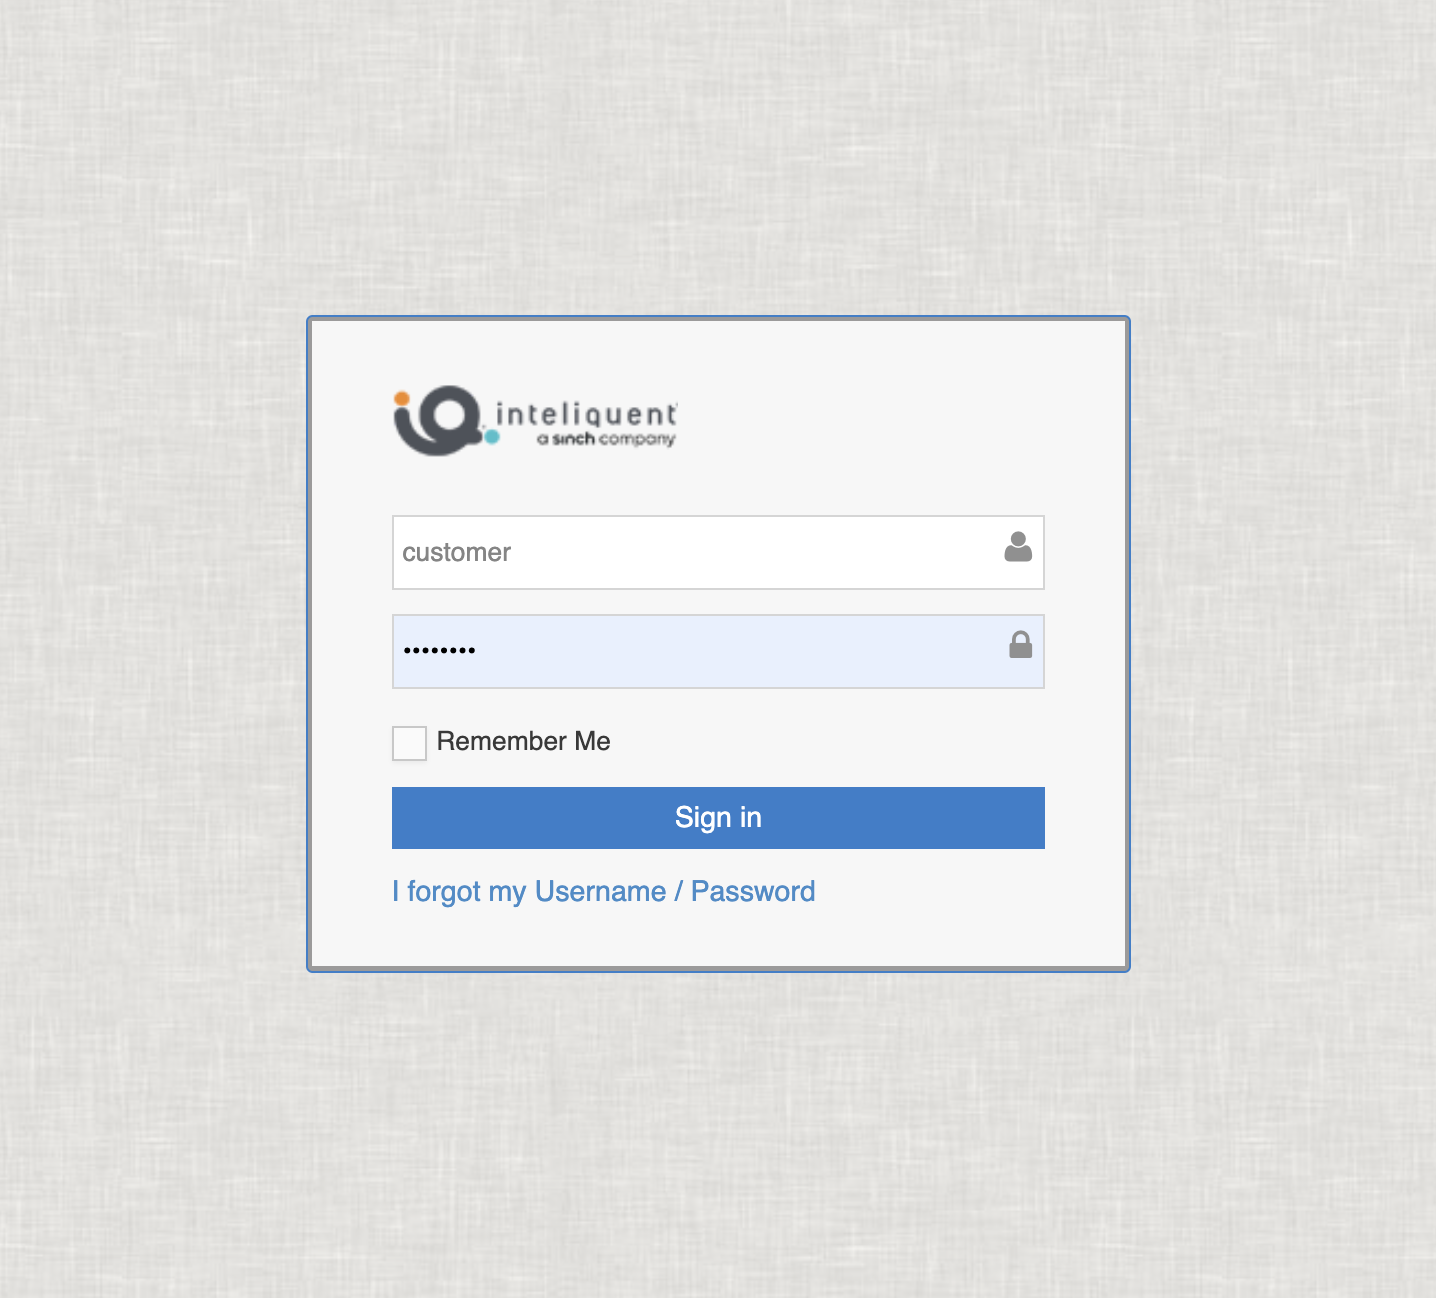Submit with the blue Sign in button
Viewport: 1436px width, 1298px height.
(x=718, y=818)
